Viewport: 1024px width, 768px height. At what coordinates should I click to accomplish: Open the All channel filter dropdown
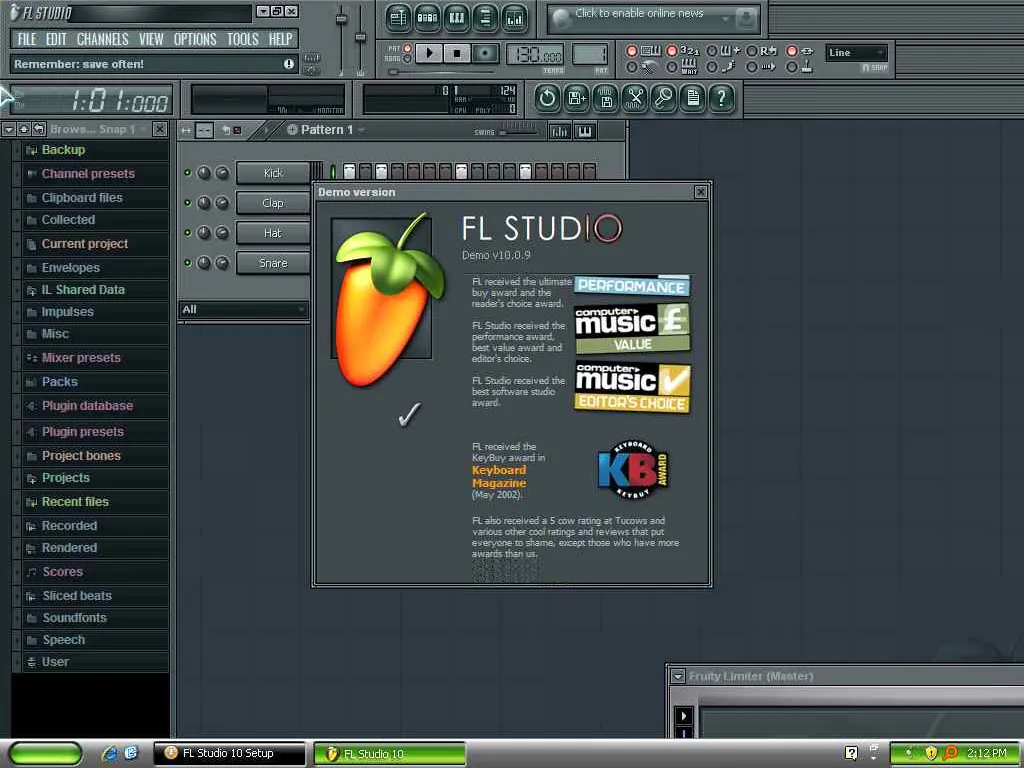click(x=243, y=310)
